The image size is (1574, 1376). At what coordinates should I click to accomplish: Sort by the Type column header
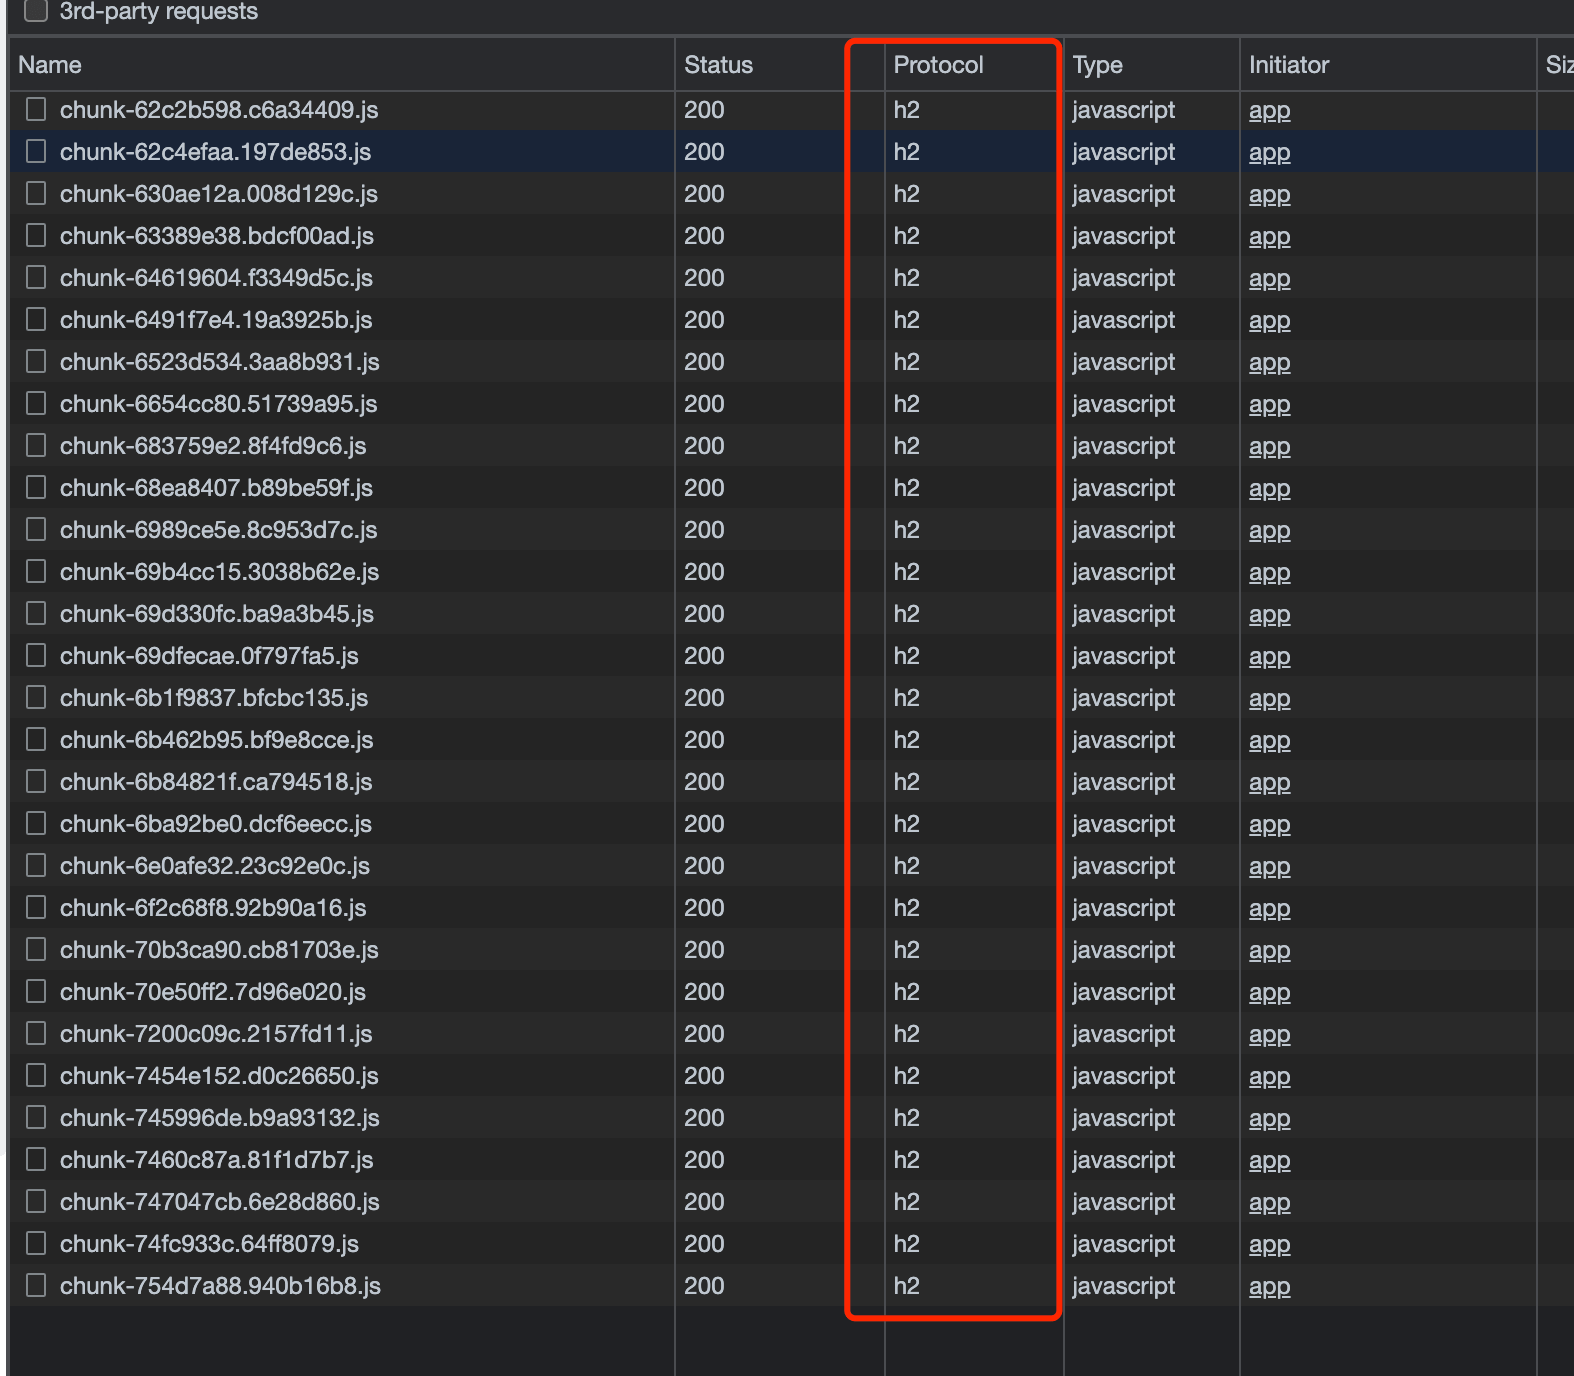tap(1097, 65)
